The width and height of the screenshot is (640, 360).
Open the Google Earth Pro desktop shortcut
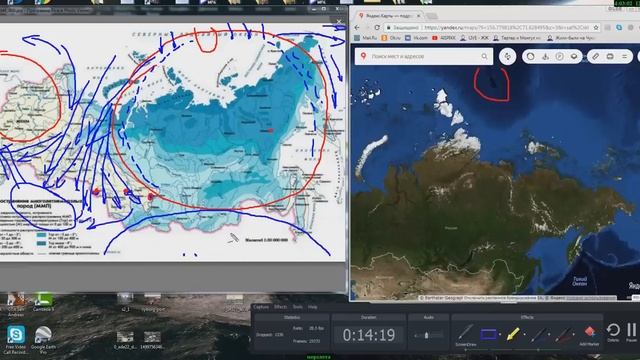point(43,340)
